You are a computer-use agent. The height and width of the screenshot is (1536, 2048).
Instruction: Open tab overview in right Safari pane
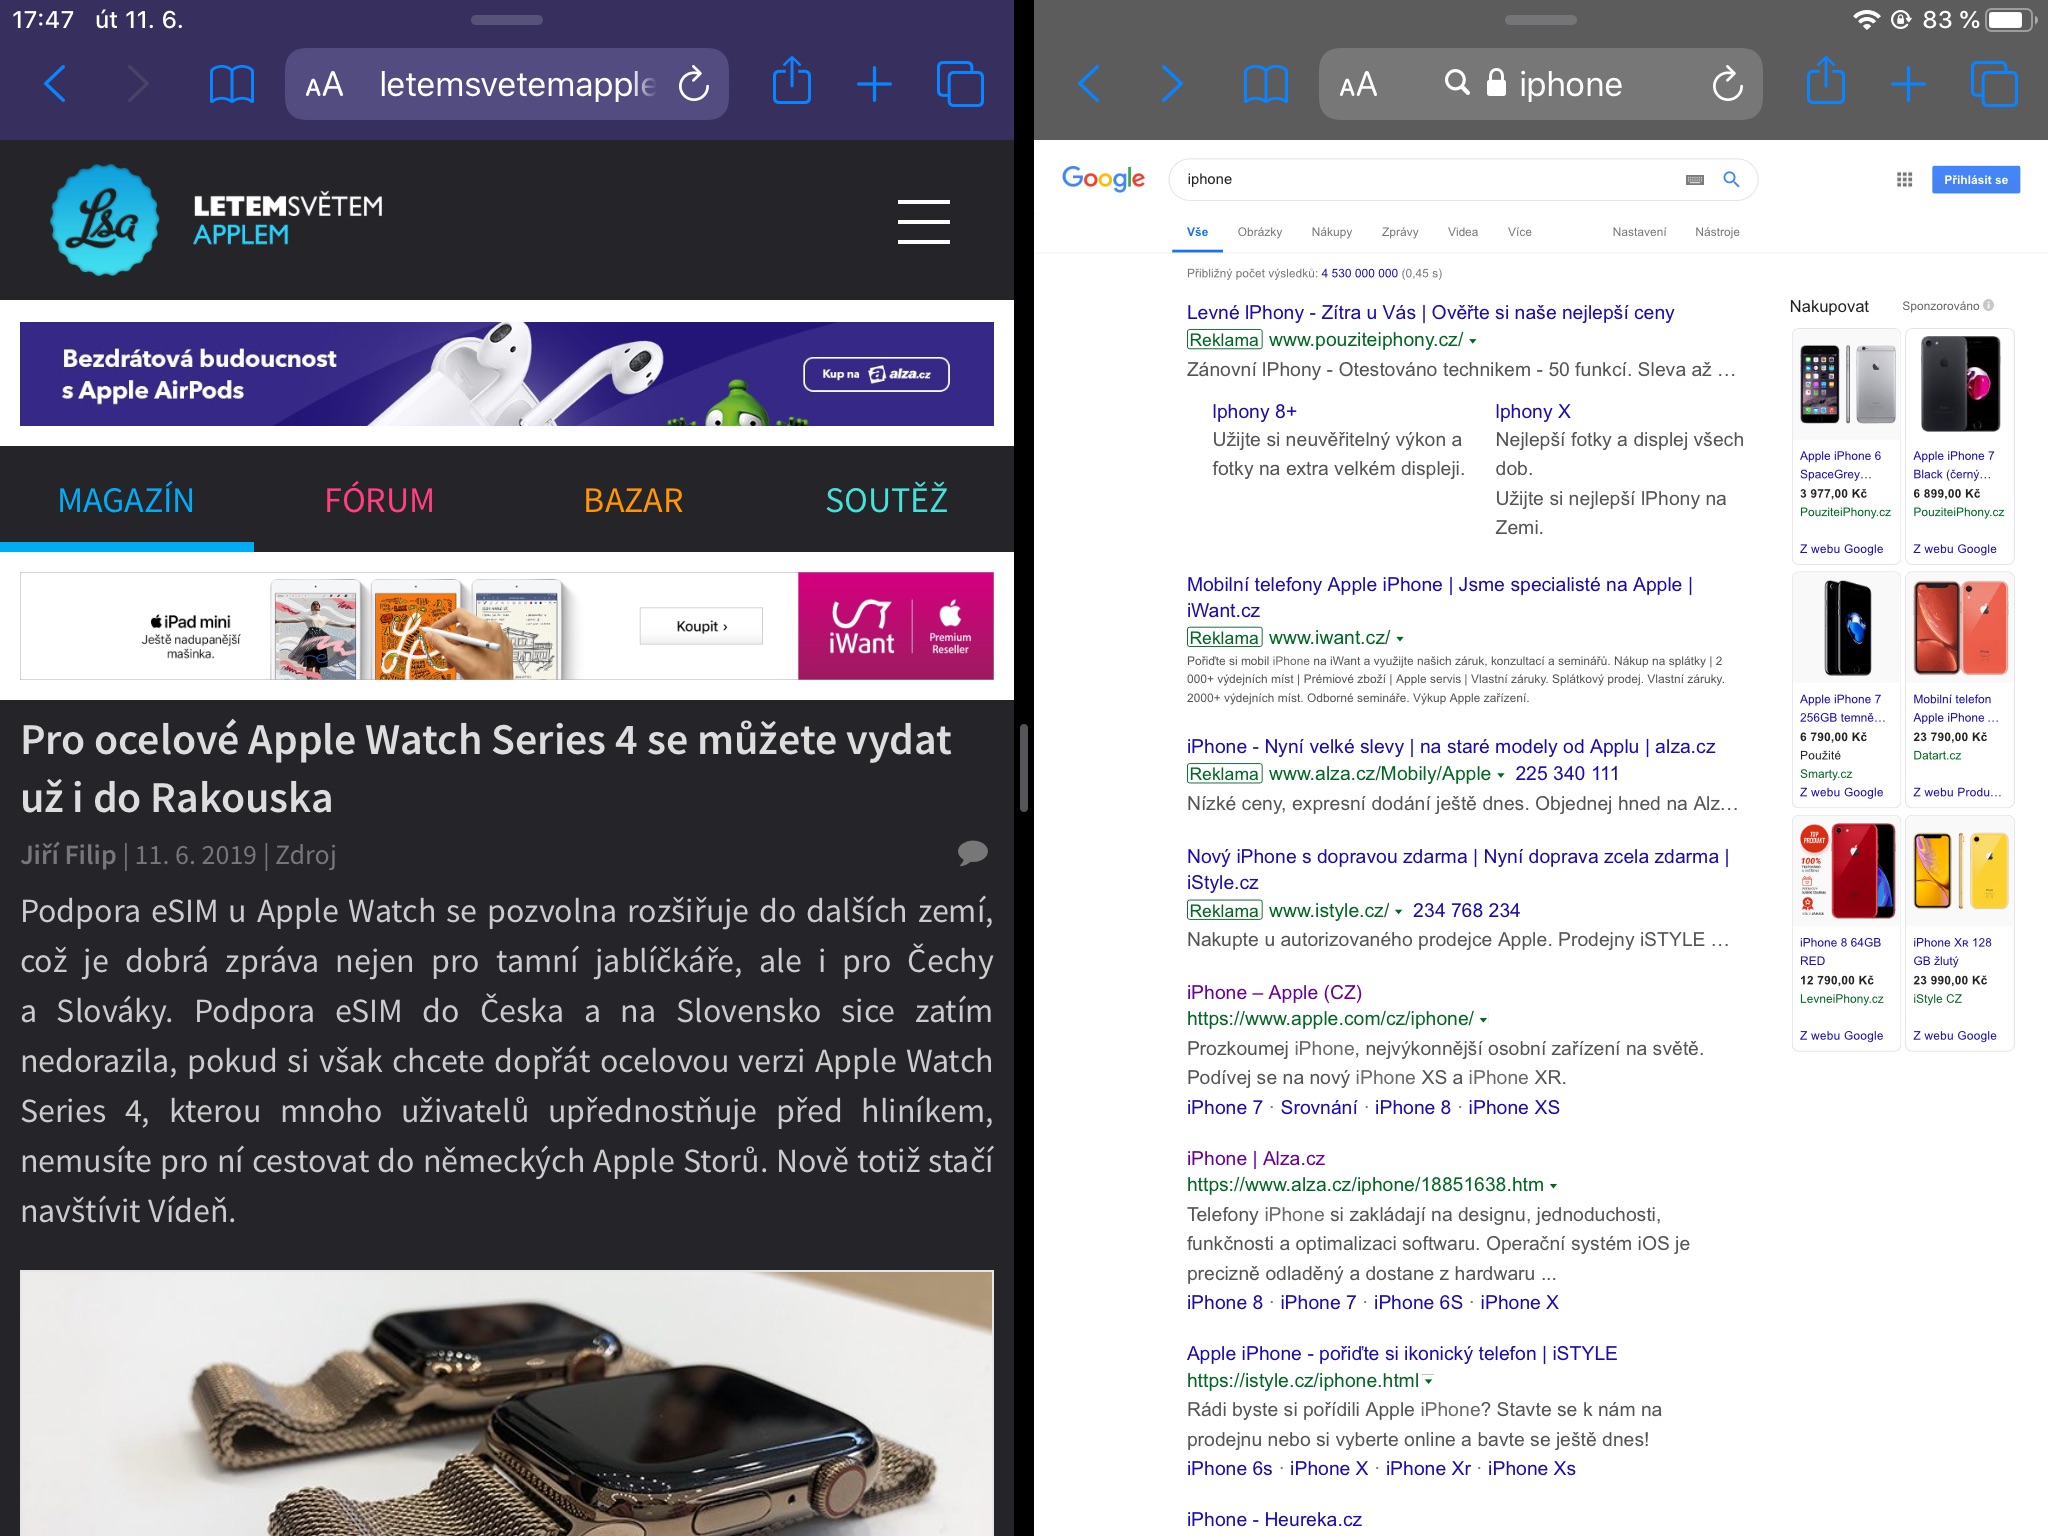click(1994, 84)
